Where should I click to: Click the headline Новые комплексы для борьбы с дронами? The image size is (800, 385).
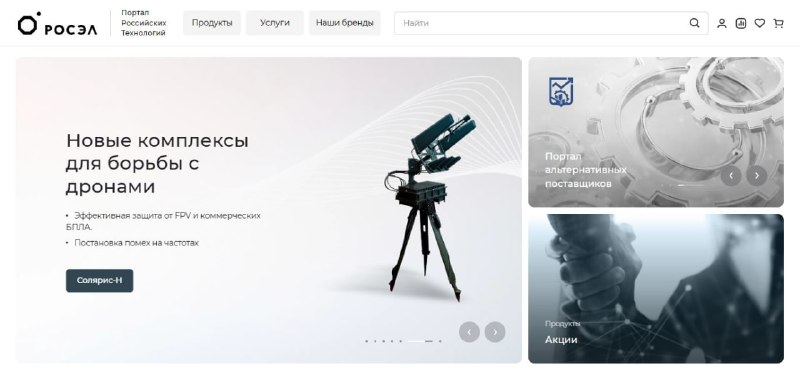pos(157,164)
